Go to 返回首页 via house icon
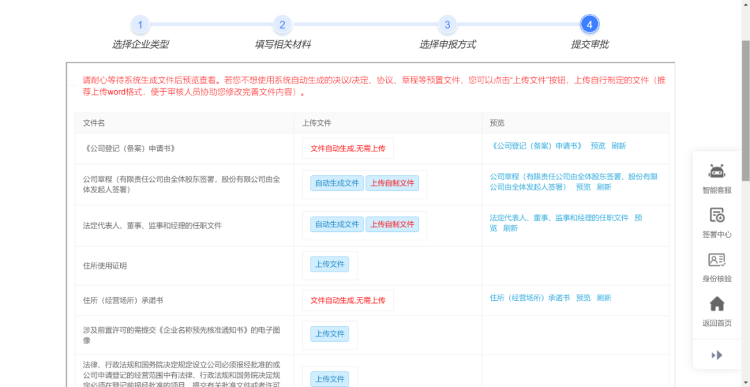The height and width of the screenshot is (387, 750). pos(717,304)
